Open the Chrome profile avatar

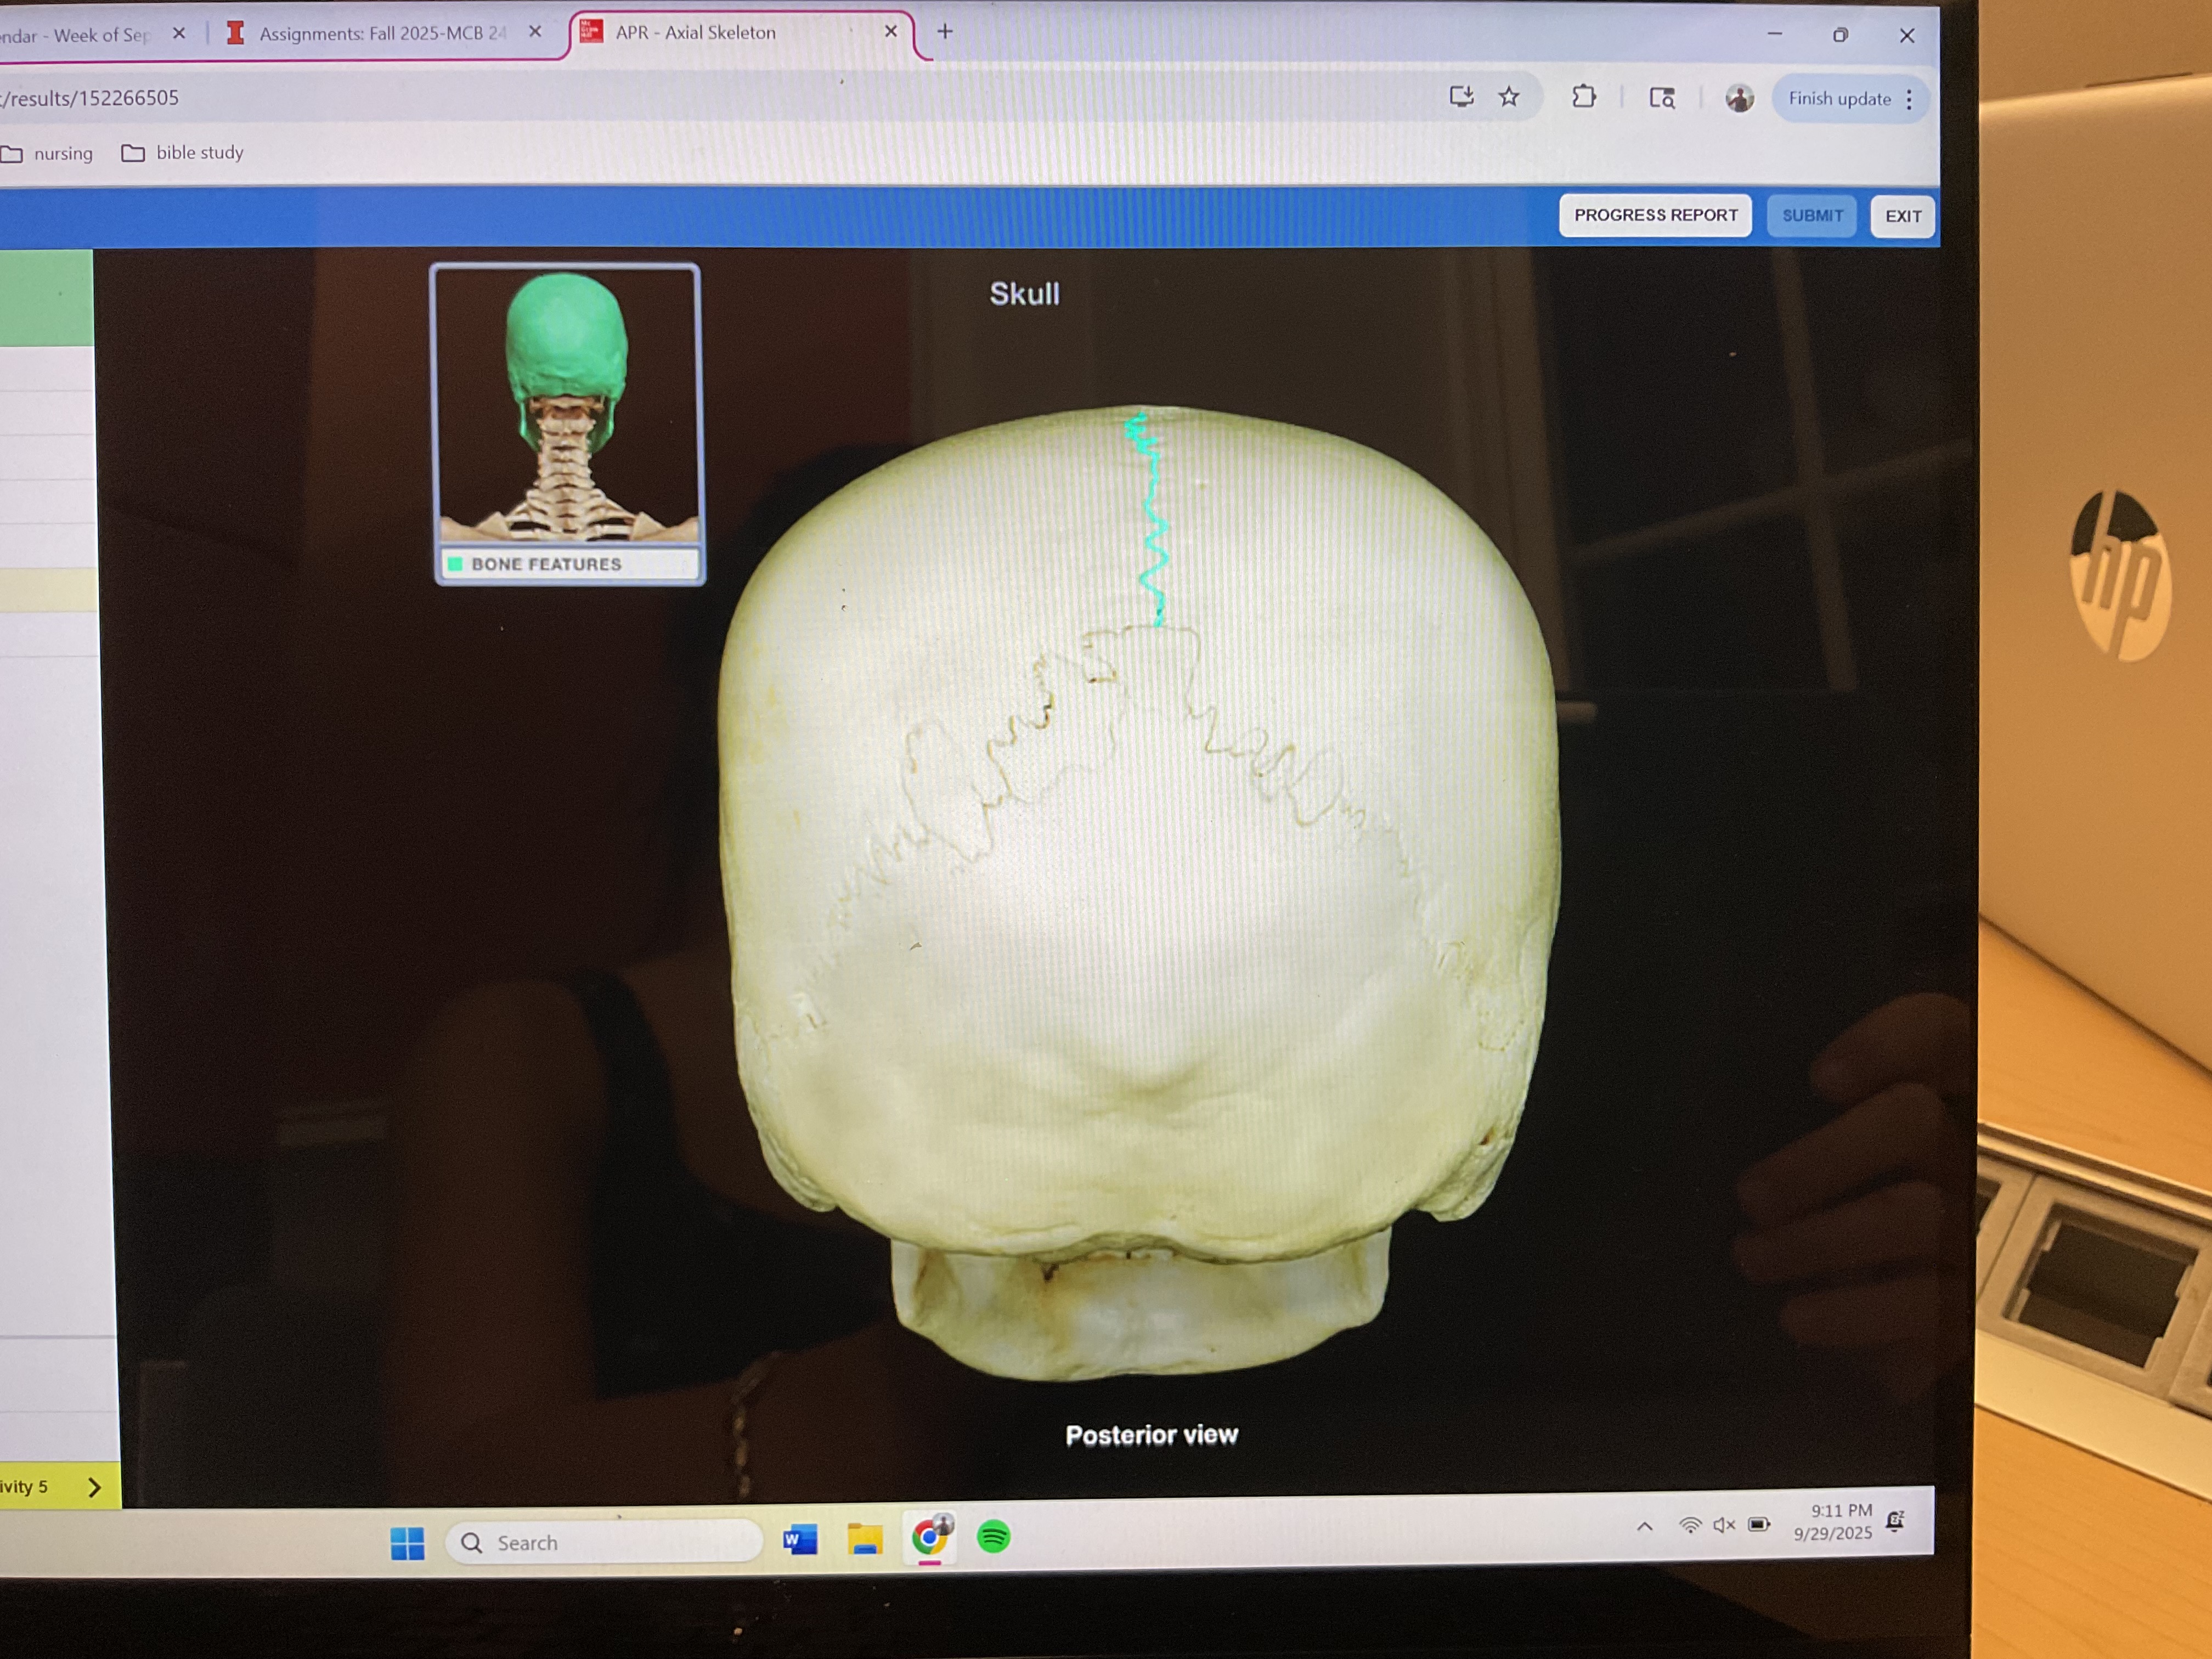click(1739, 98)
